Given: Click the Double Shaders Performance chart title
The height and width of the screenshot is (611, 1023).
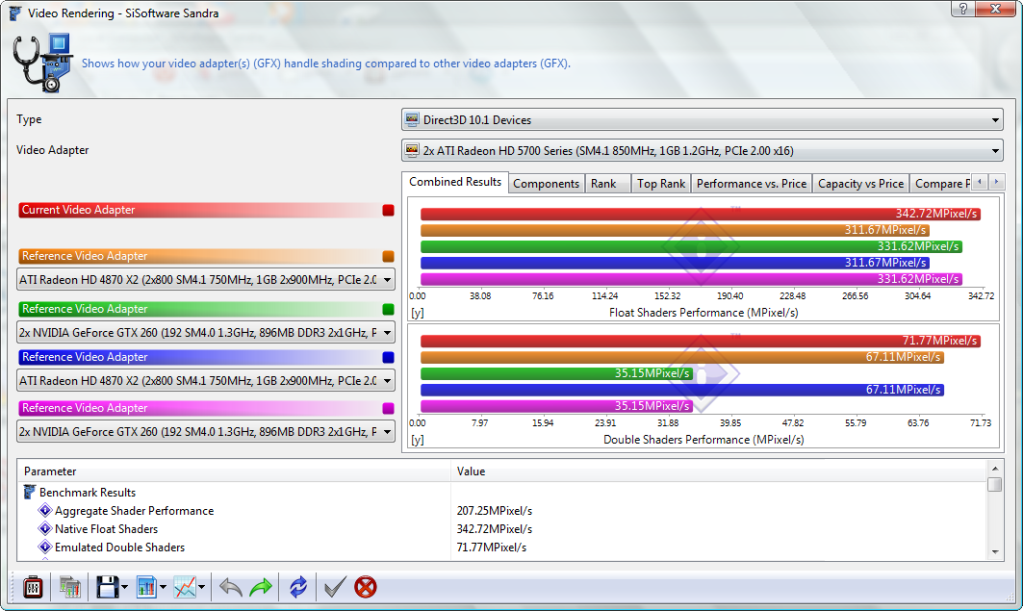Looking at the screenshot, I should coord(703,440).
